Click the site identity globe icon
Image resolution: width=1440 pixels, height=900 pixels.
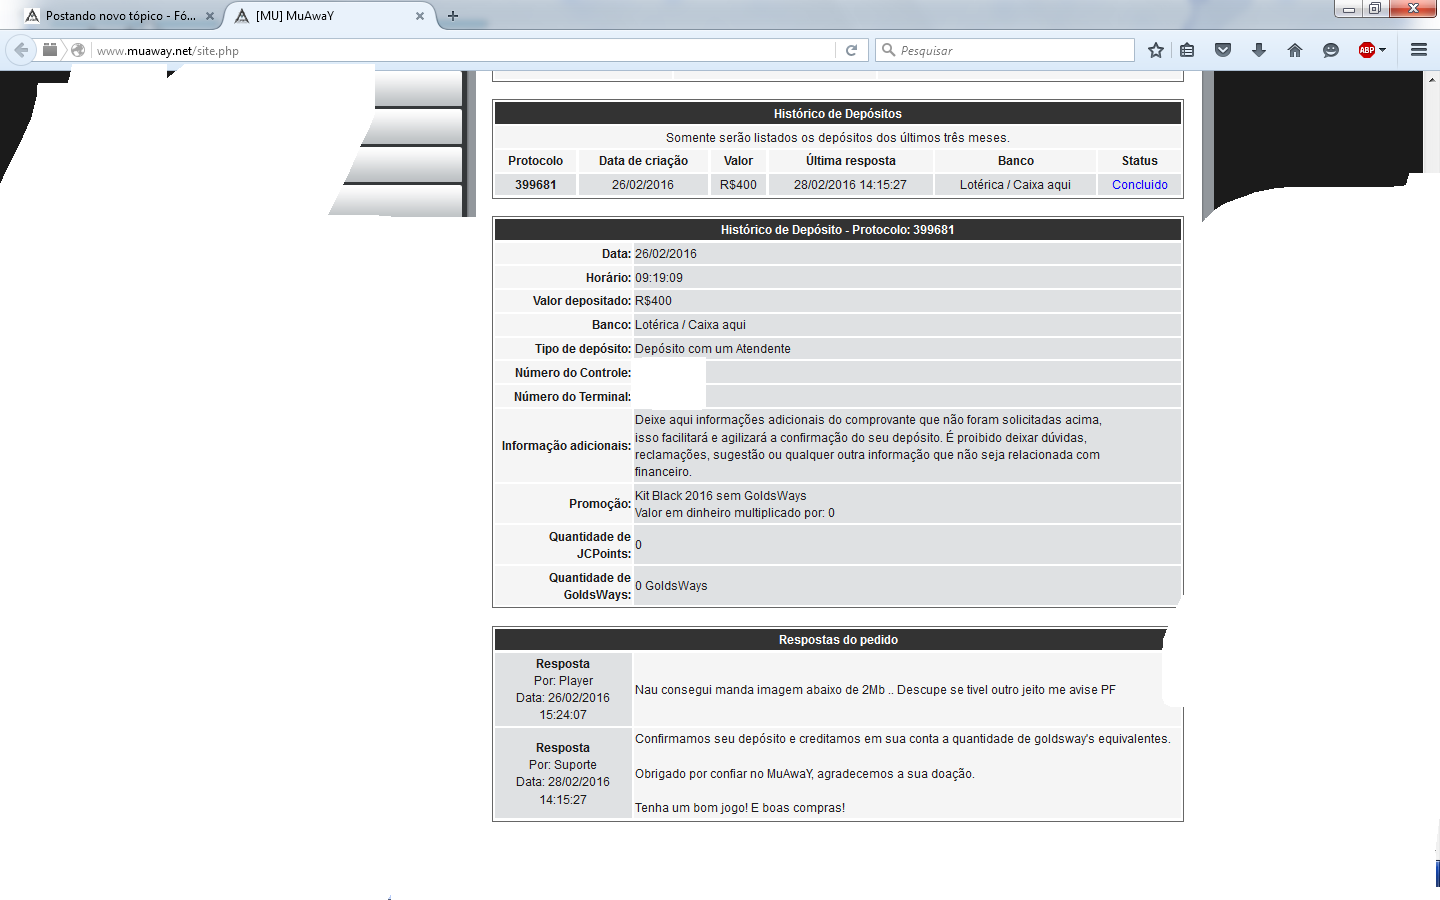pyautogui.click(x=78, y=50)
